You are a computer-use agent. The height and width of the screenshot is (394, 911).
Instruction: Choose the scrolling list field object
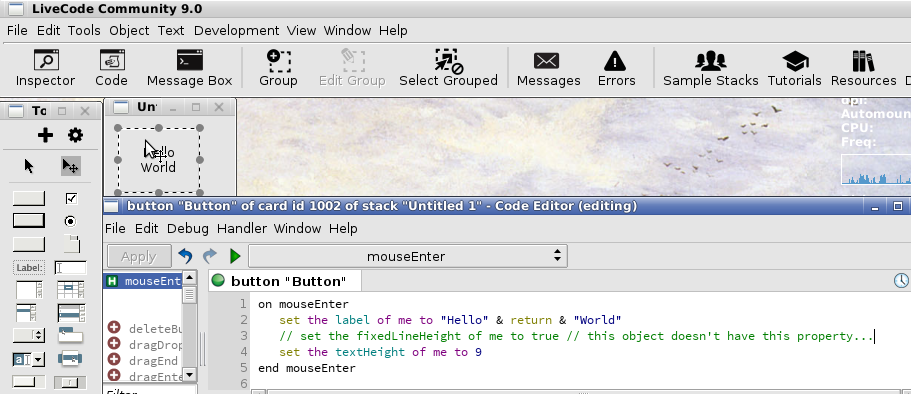27,313
